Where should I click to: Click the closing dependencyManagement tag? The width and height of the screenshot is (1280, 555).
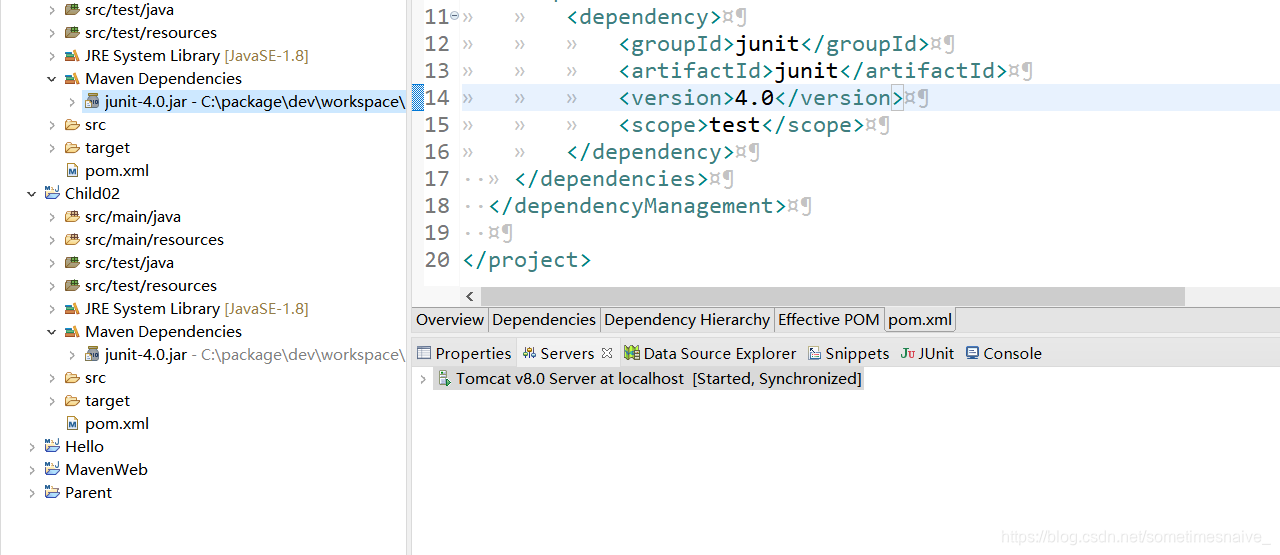[638, 206]
